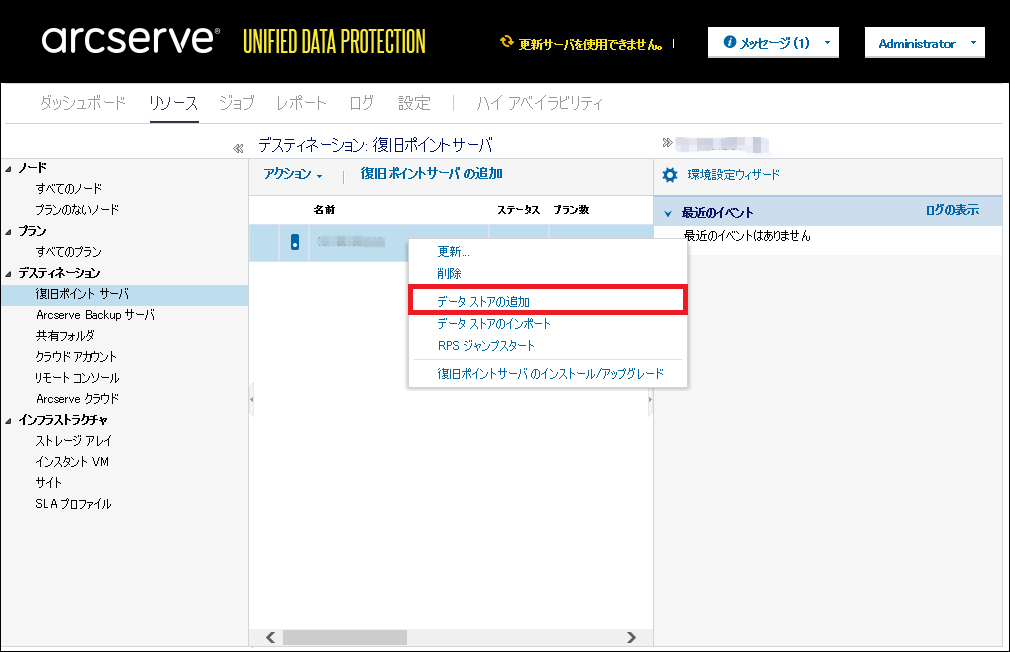
Task: Open the ハイ アベイラビリティ tab
Action: coord(539,102)
